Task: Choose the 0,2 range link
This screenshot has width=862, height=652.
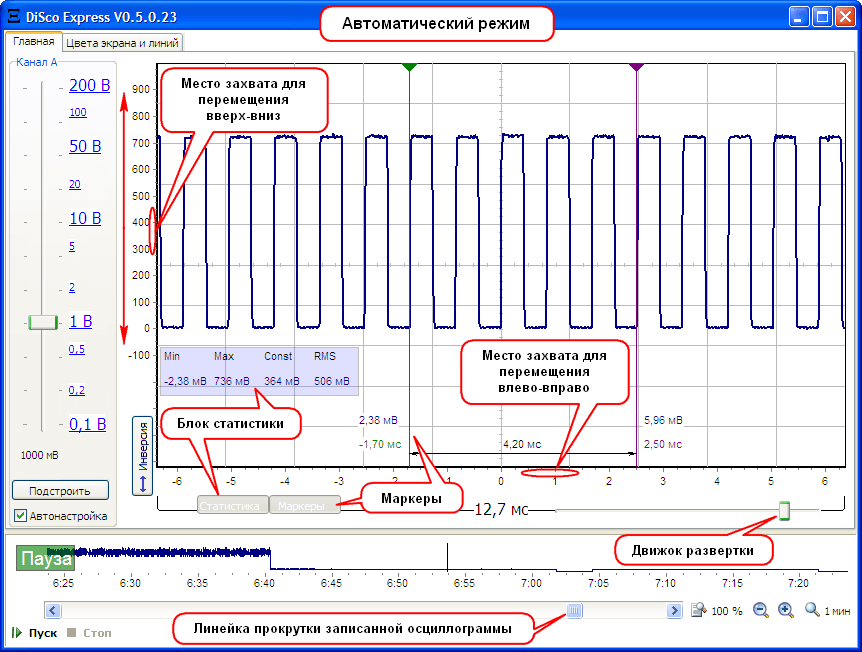Action: click(x=76, y=390)
